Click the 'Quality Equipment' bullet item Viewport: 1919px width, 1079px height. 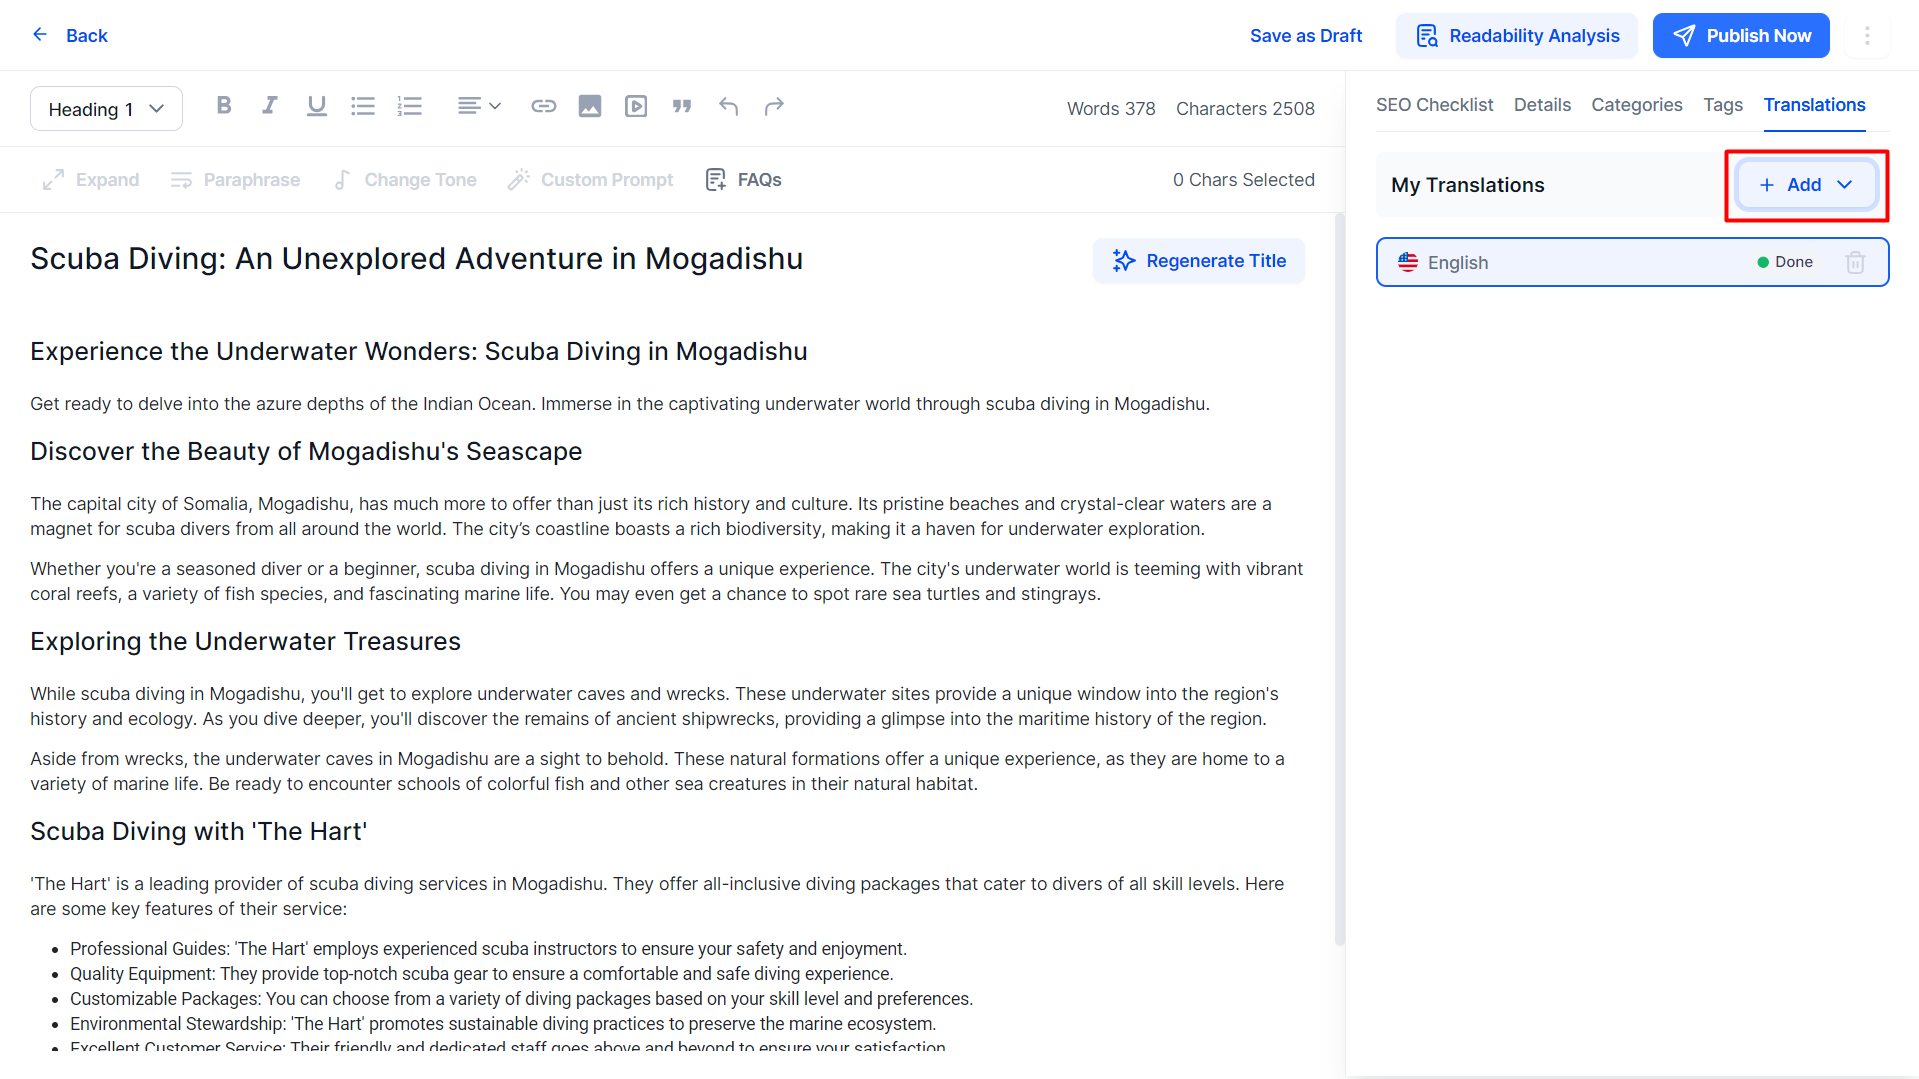482,974
